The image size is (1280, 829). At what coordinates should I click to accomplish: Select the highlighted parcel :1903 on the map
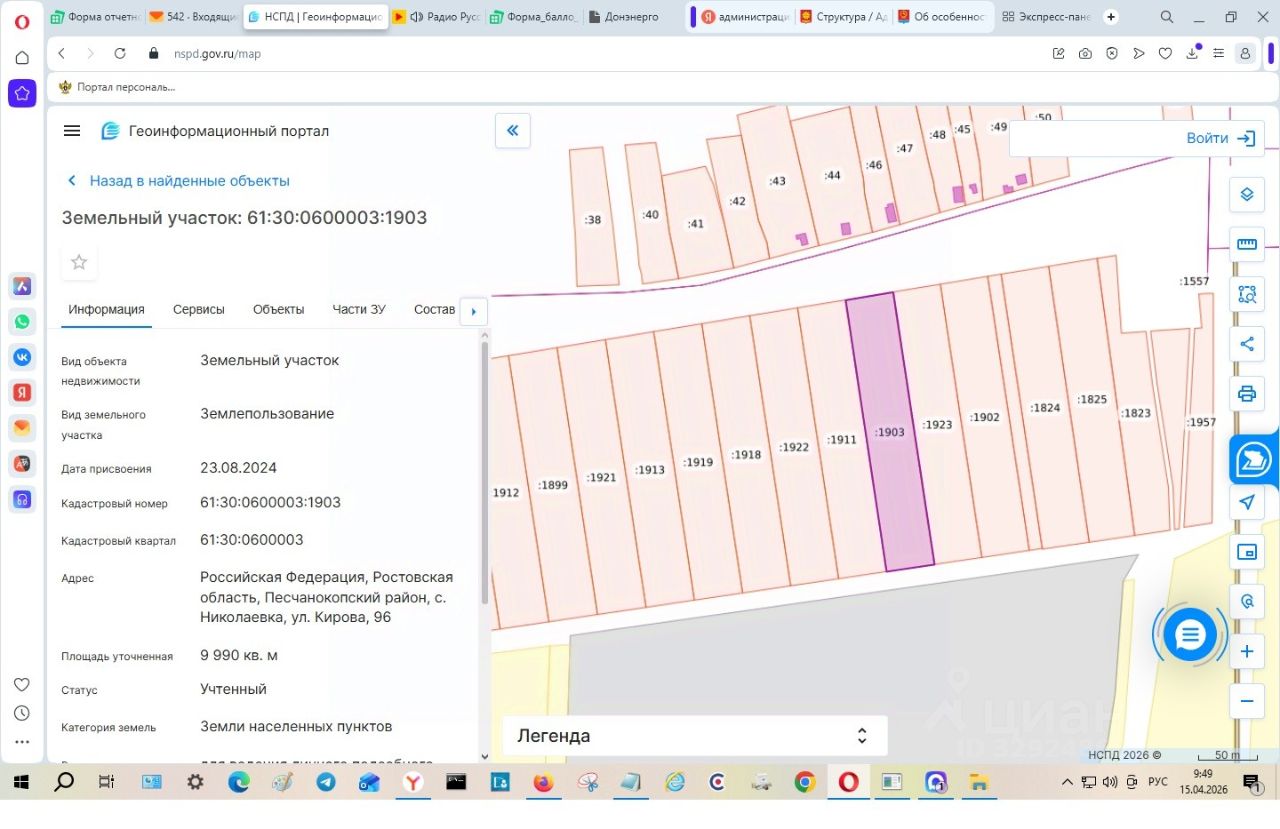click(889, 432)
